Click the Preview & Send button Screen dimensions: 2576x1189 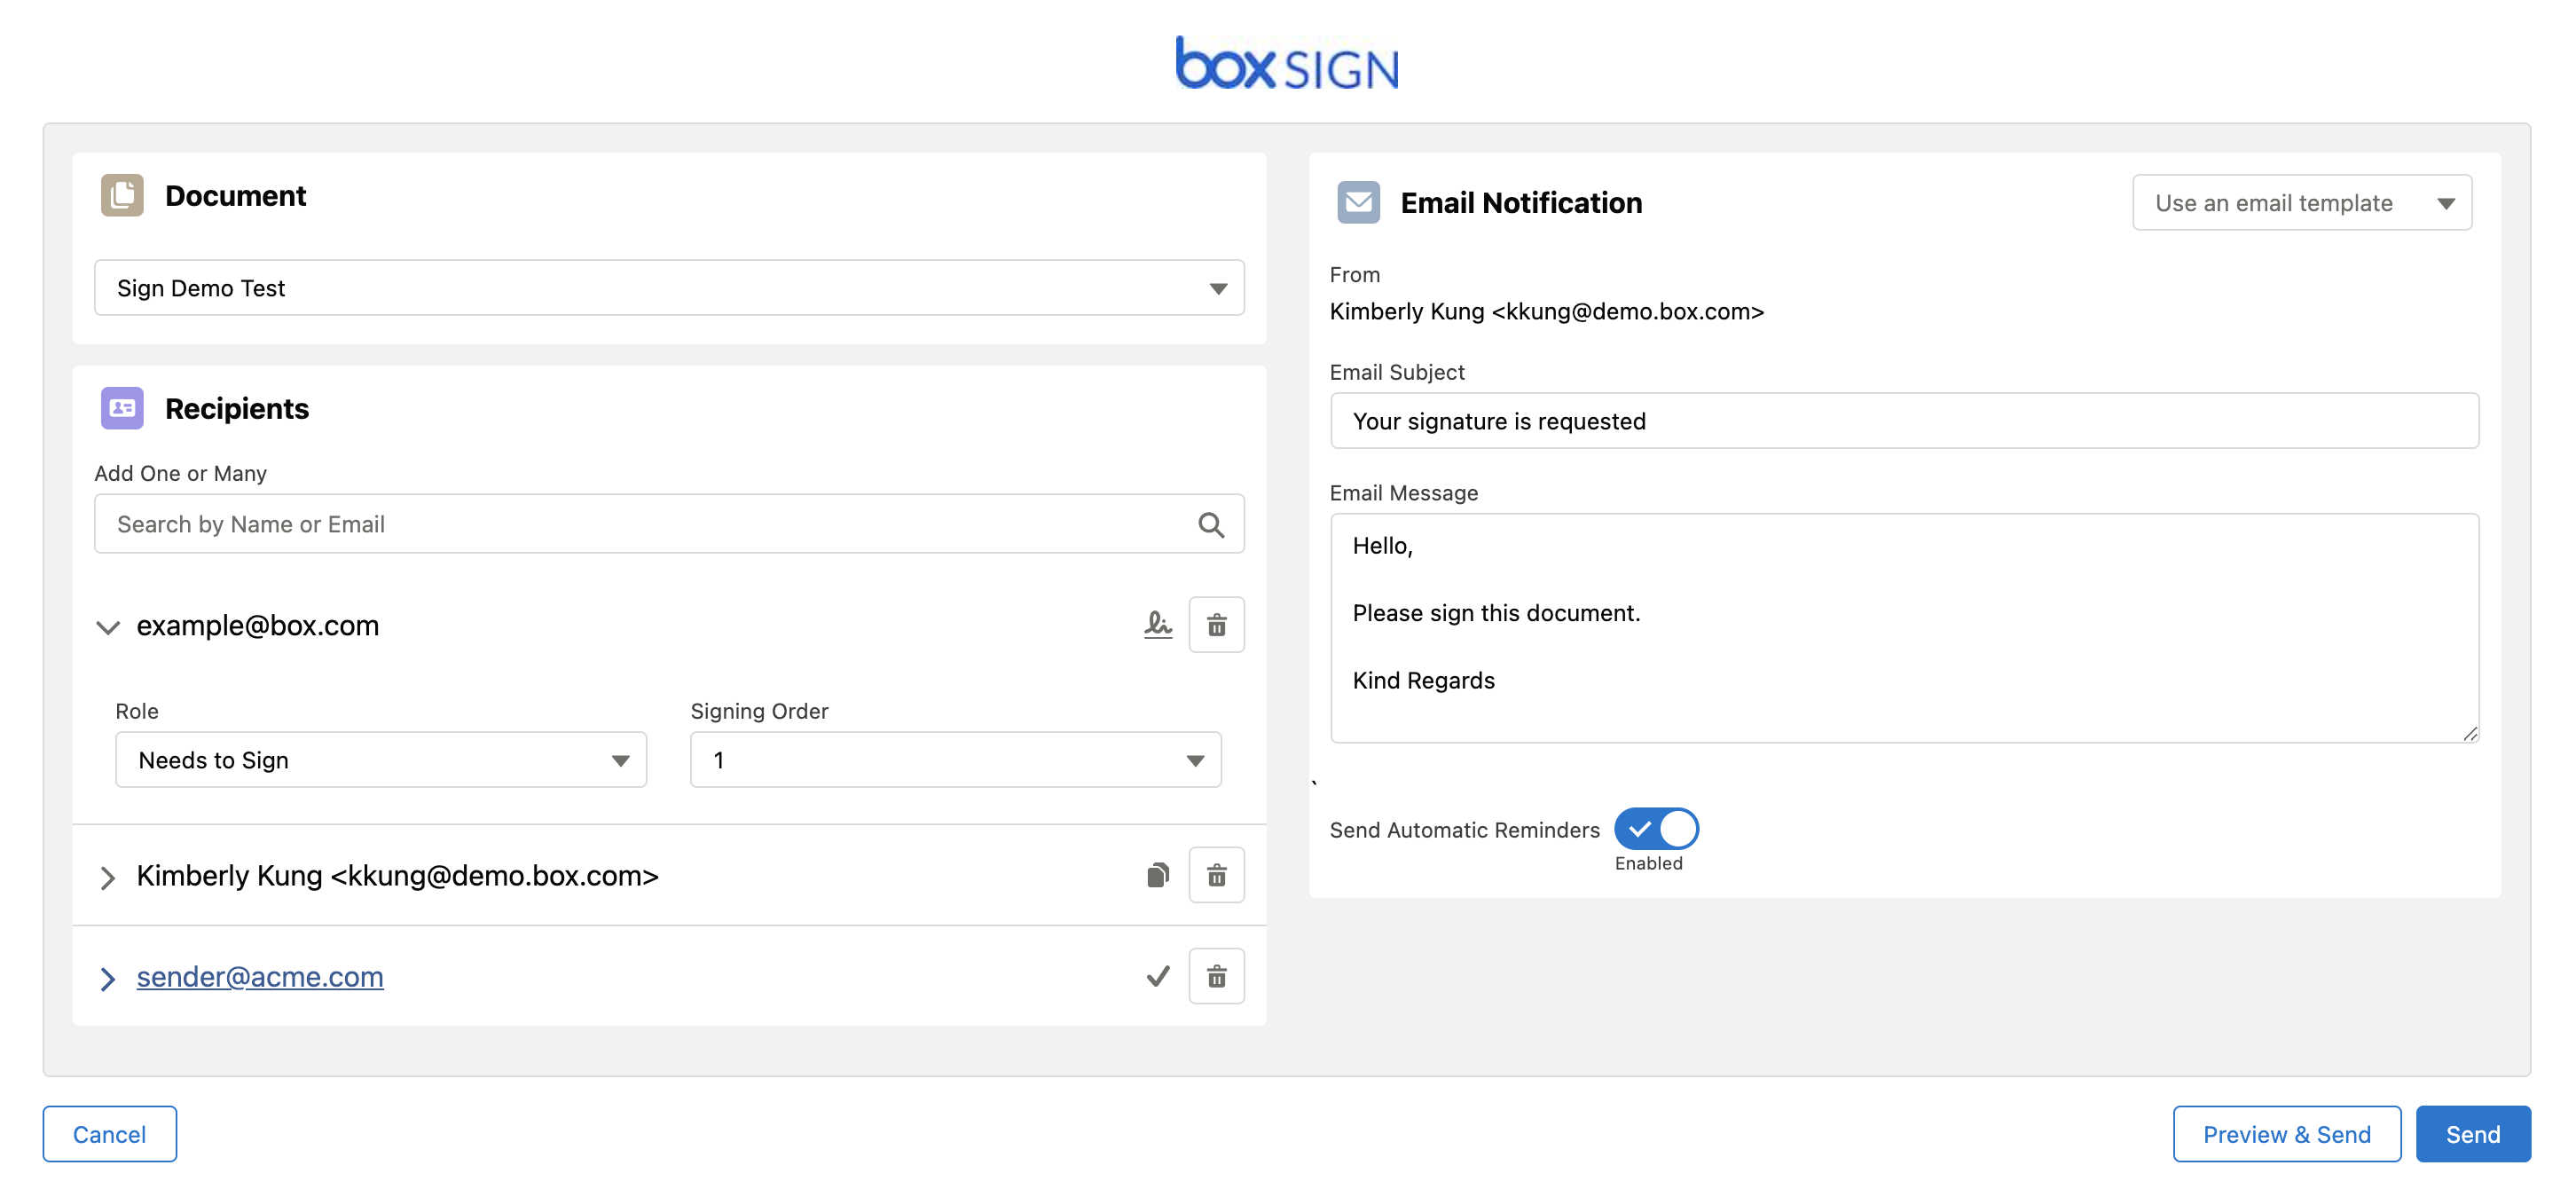pyautogui.click(x=2286, y=1134)
